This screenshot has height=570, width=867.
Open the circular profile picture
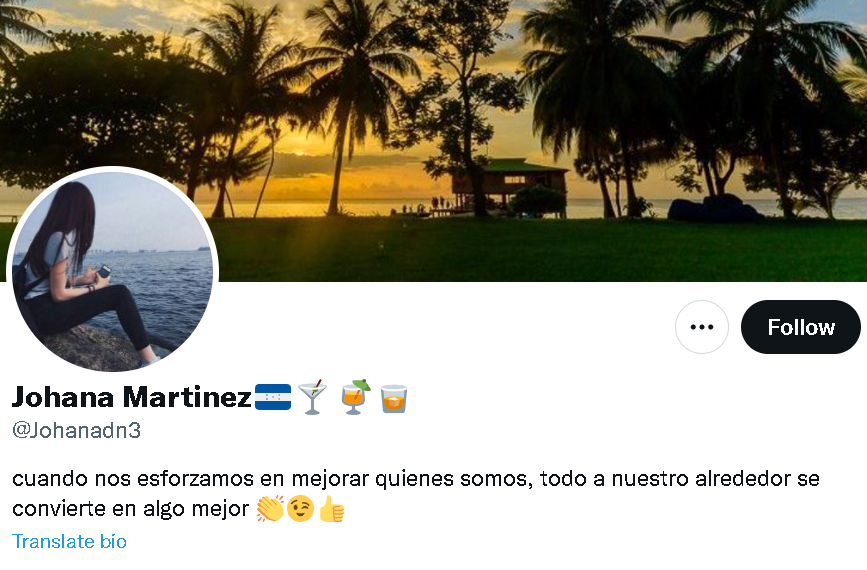112,271
